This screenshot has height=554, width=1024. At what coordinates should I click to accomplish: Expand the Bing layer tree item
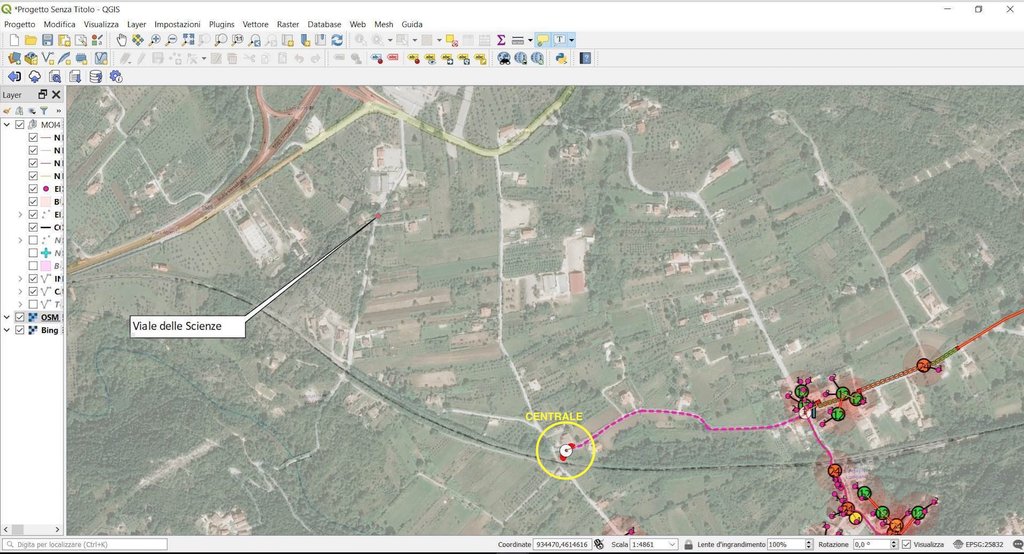pyautogui.click(x=8, y=330)
